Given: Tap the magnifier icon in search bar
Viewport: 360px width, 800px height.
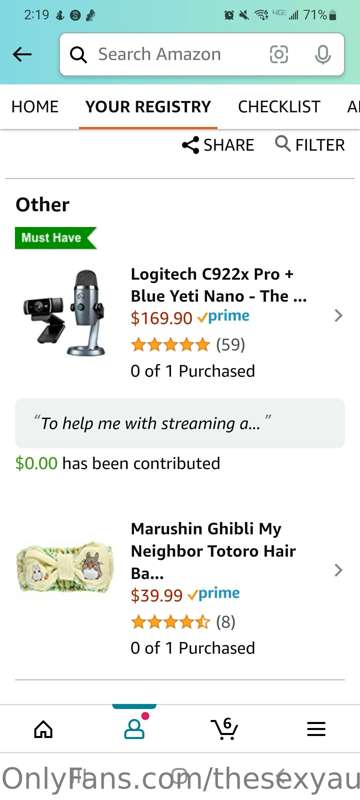Looking at the screenshot, I should (78, 55).
